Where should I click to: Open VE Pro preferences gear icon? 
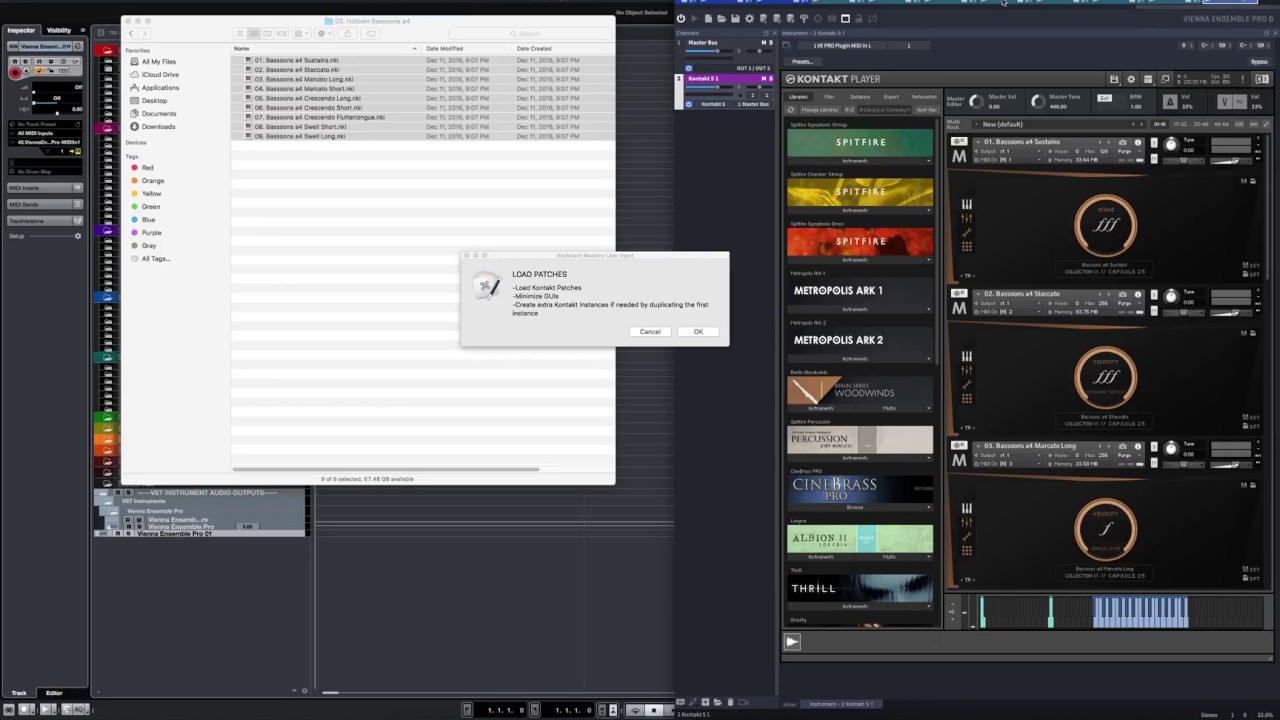tap(749, 18)
